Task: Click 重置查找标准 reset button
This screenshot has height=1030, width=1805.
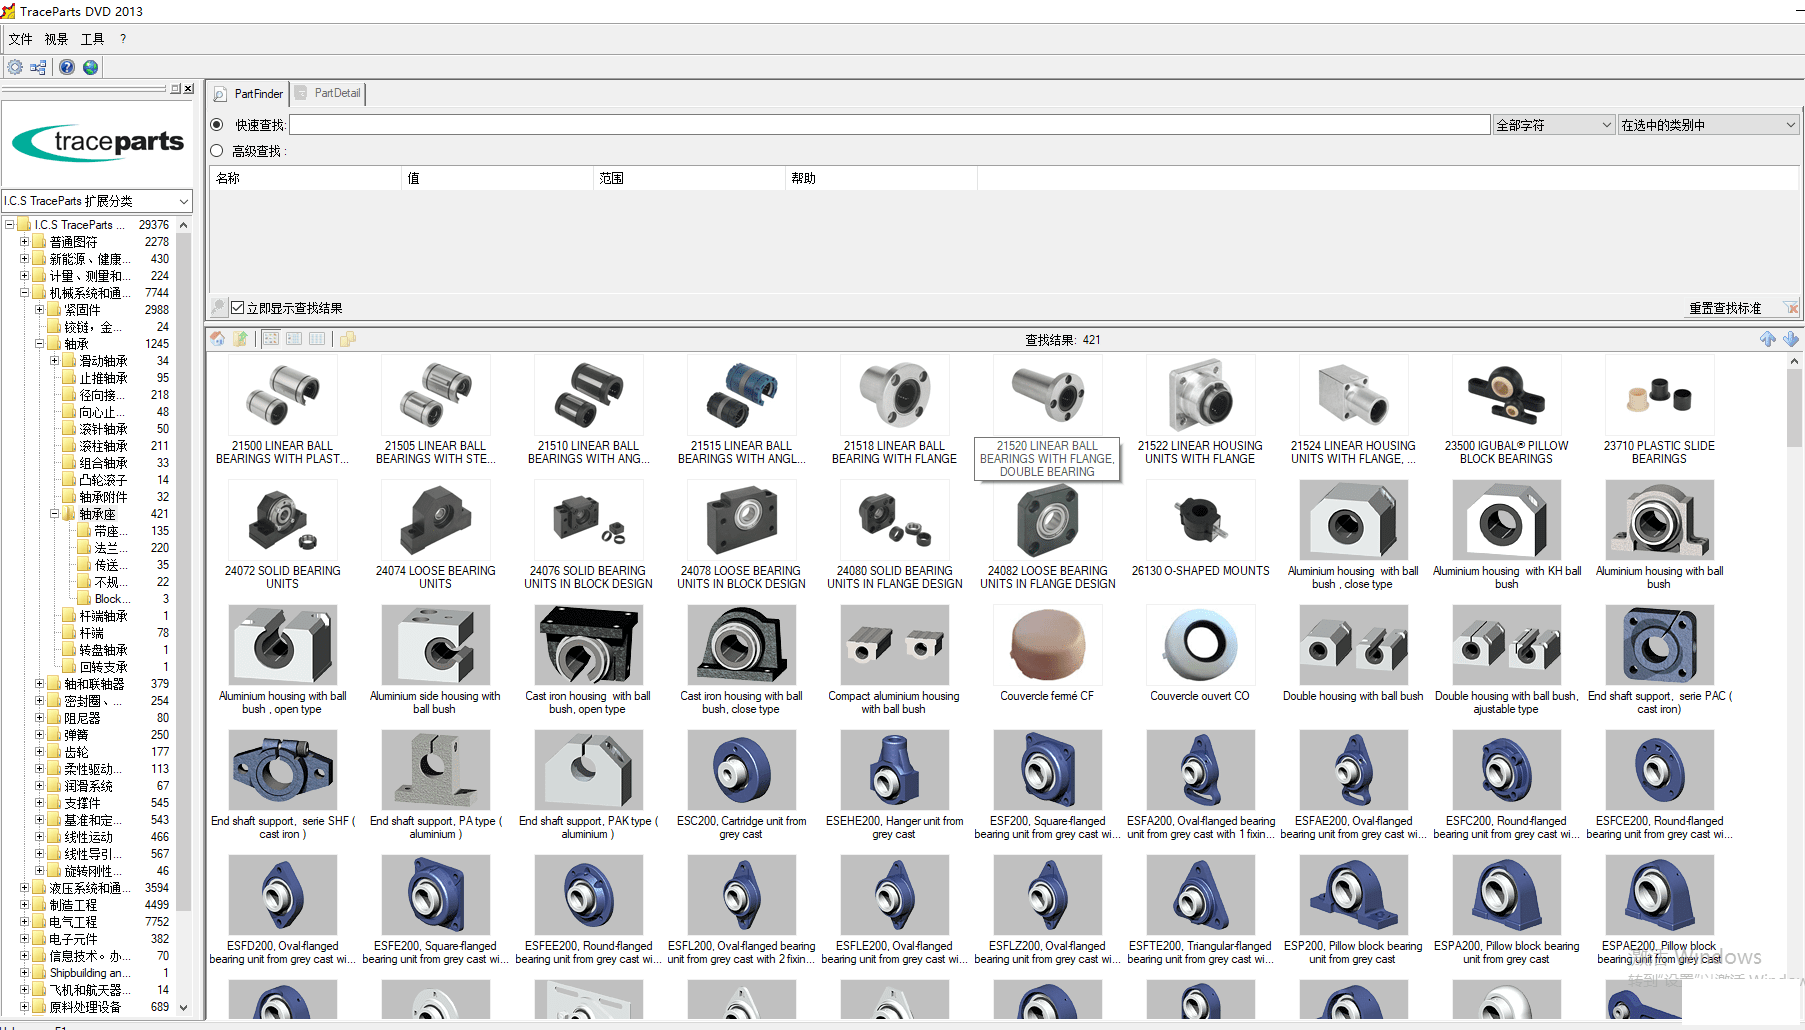Action: click(1725, 308)
